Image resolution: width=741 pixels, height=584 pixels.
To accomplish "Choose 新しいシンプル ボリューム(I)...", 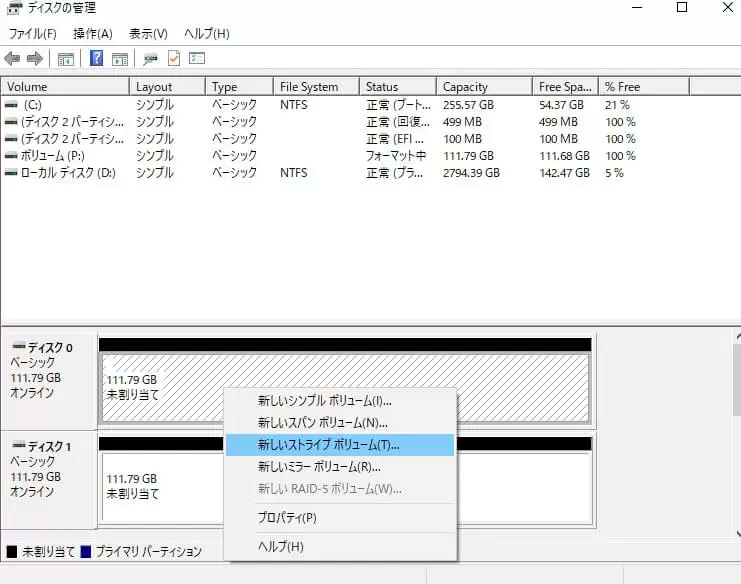I will click(x=340, y=401).
